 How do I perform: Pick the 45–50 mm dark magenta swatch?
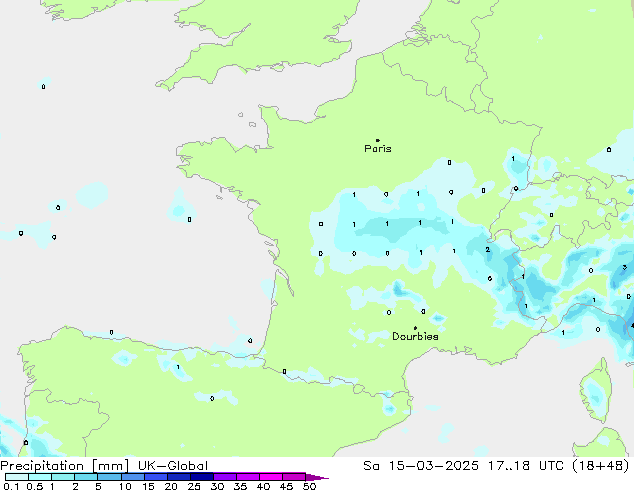(x=294, y=477)
